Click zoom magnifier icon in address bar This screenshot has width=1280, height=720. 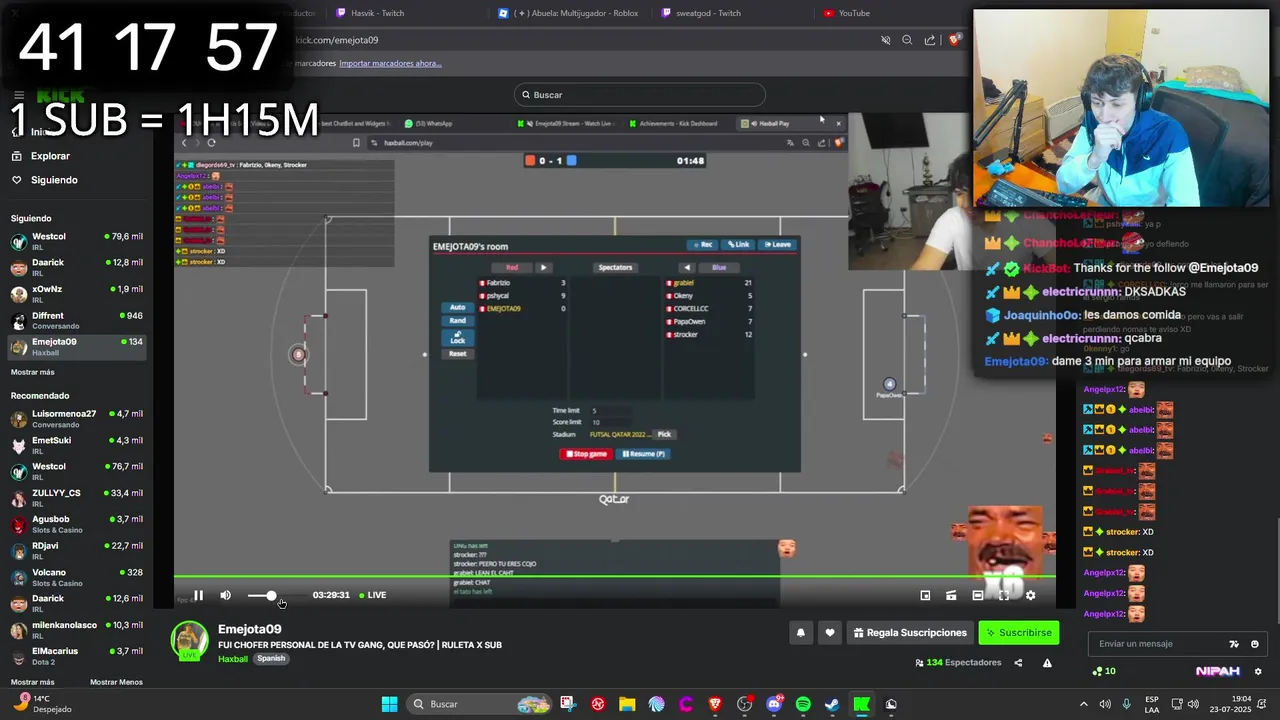(907, 40)
